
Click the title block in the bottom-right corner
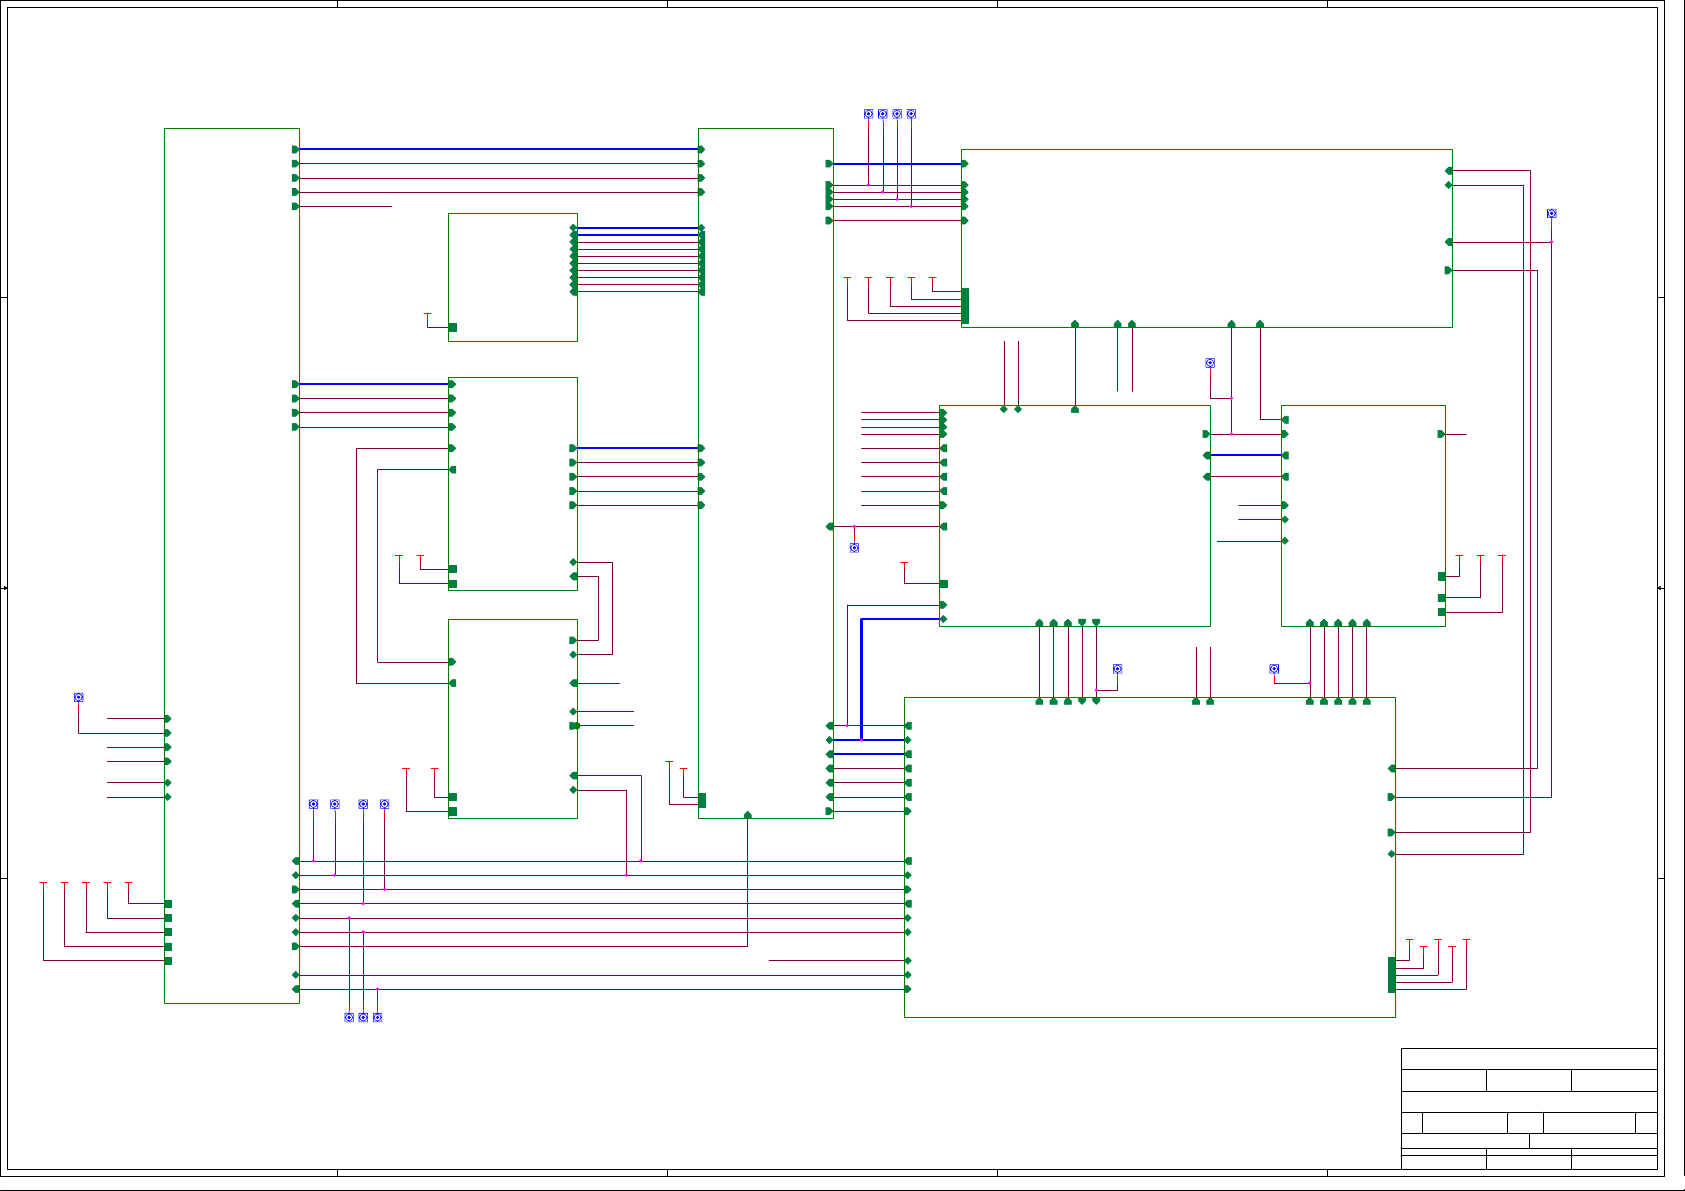[x=1529, y=1108]
